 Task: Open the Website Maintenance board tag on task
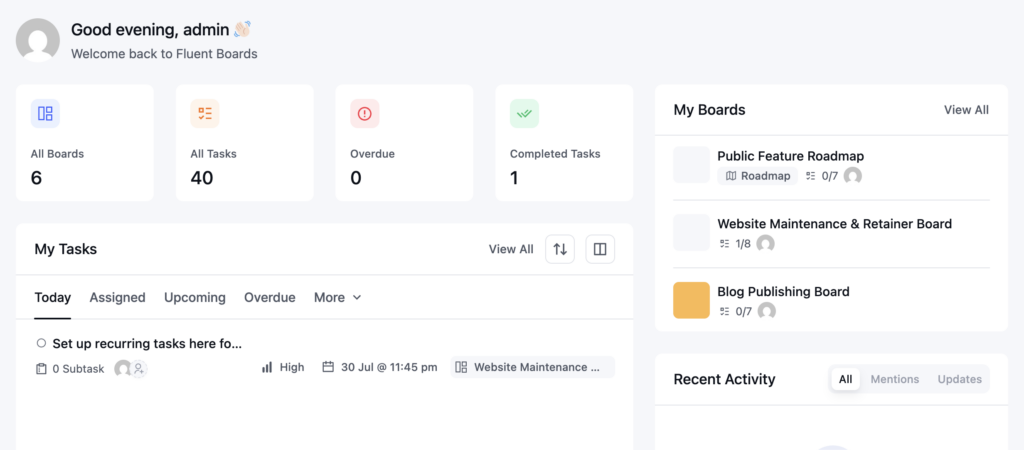533,367
